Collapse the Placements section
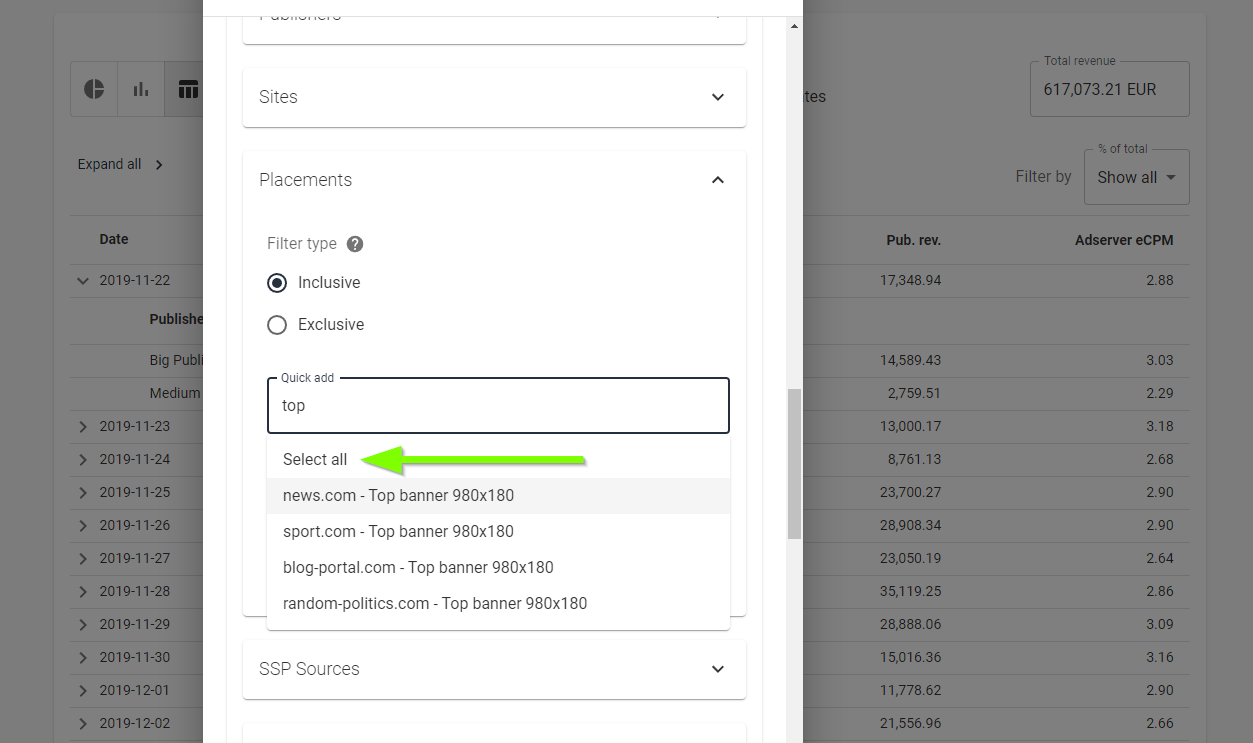 click(718, 180)
